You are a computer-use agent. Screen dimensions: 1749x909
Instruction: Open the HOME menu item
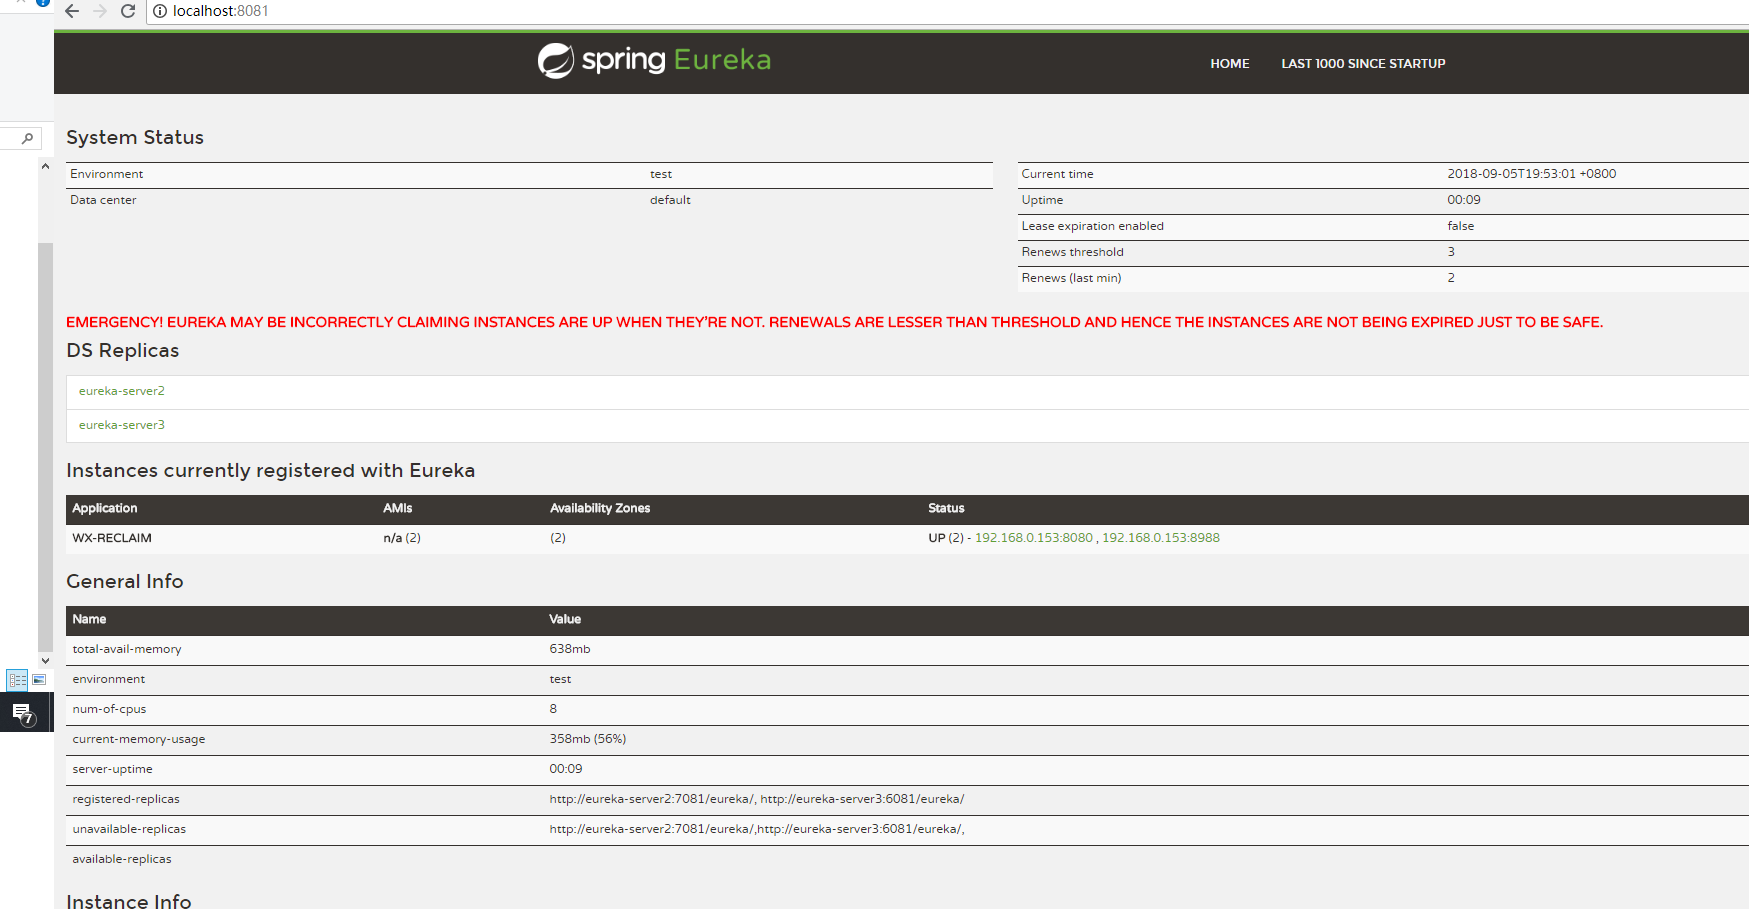1230,64
